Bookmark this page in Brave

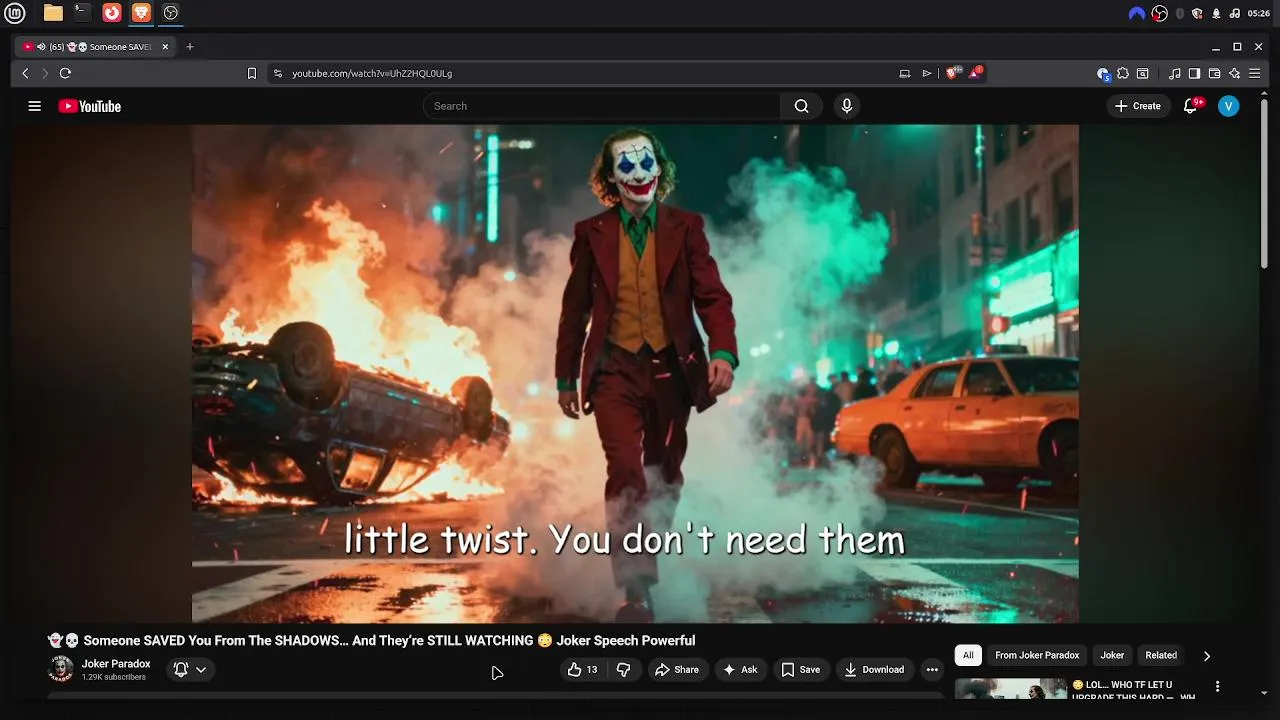click(x=252, y=73)
